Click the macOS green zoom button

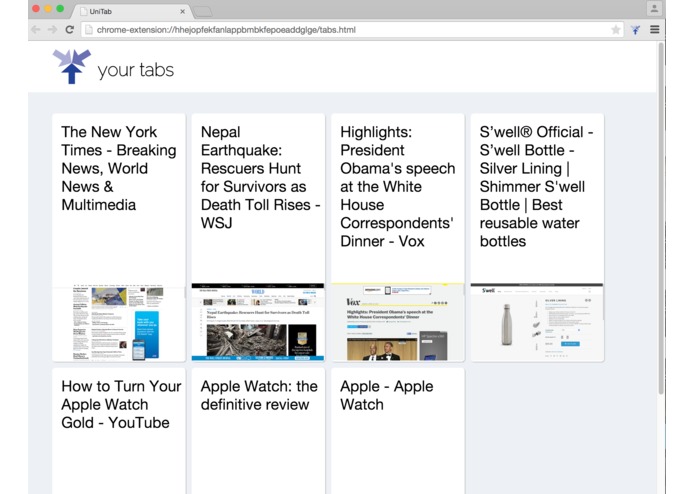(60, 8)
